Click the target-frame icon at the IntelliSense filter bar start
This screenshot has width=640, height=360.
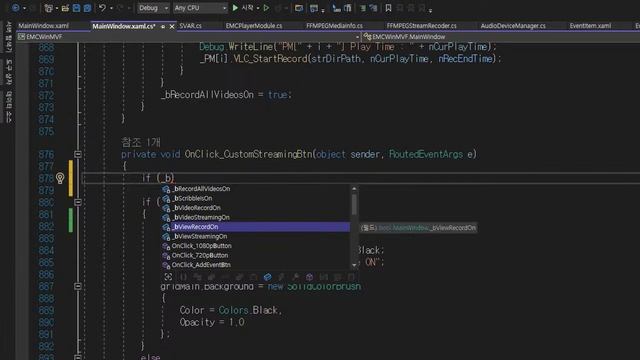coord(168,277)
